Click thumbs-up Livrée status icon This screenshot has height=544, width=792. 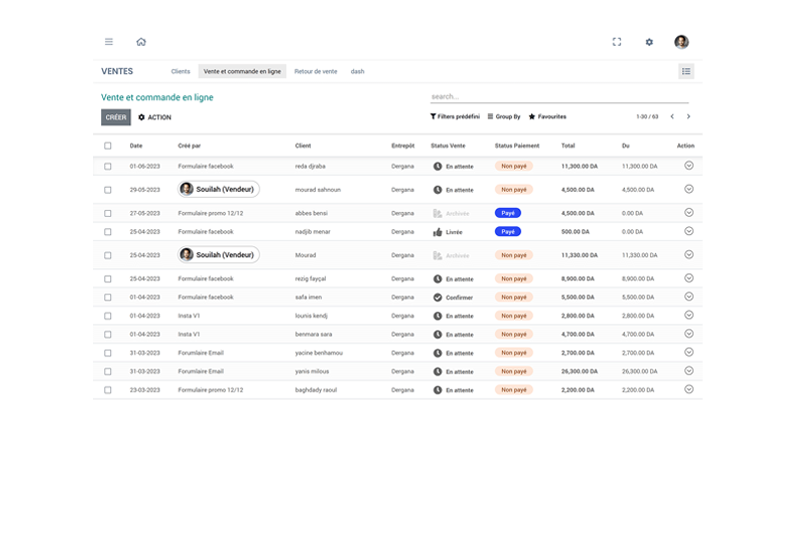438,232
